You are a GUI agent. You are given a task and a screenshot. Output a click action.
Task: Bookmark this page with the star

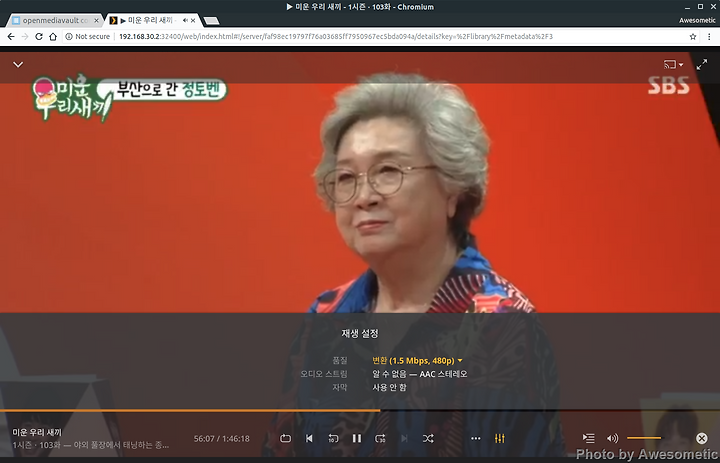tap(693, 36)
